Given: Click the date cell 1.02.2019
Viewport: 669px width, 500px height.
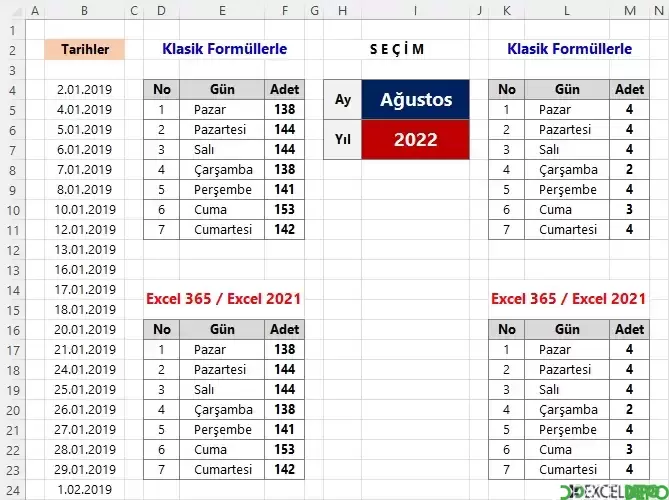Looking at the screenshot, I should [84, 490].
